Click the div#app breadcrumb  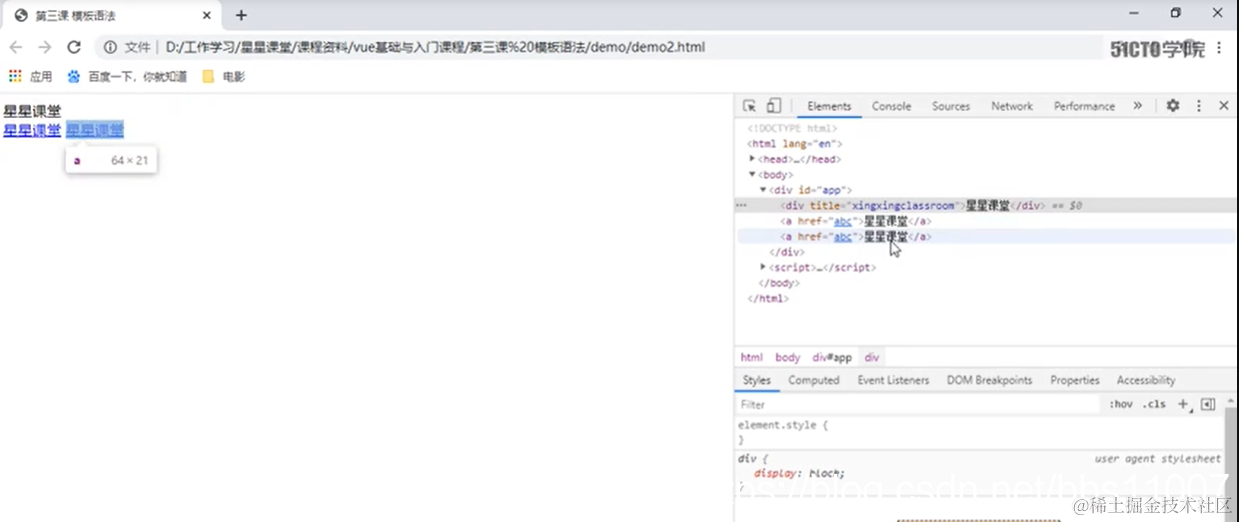coord(832,357)
